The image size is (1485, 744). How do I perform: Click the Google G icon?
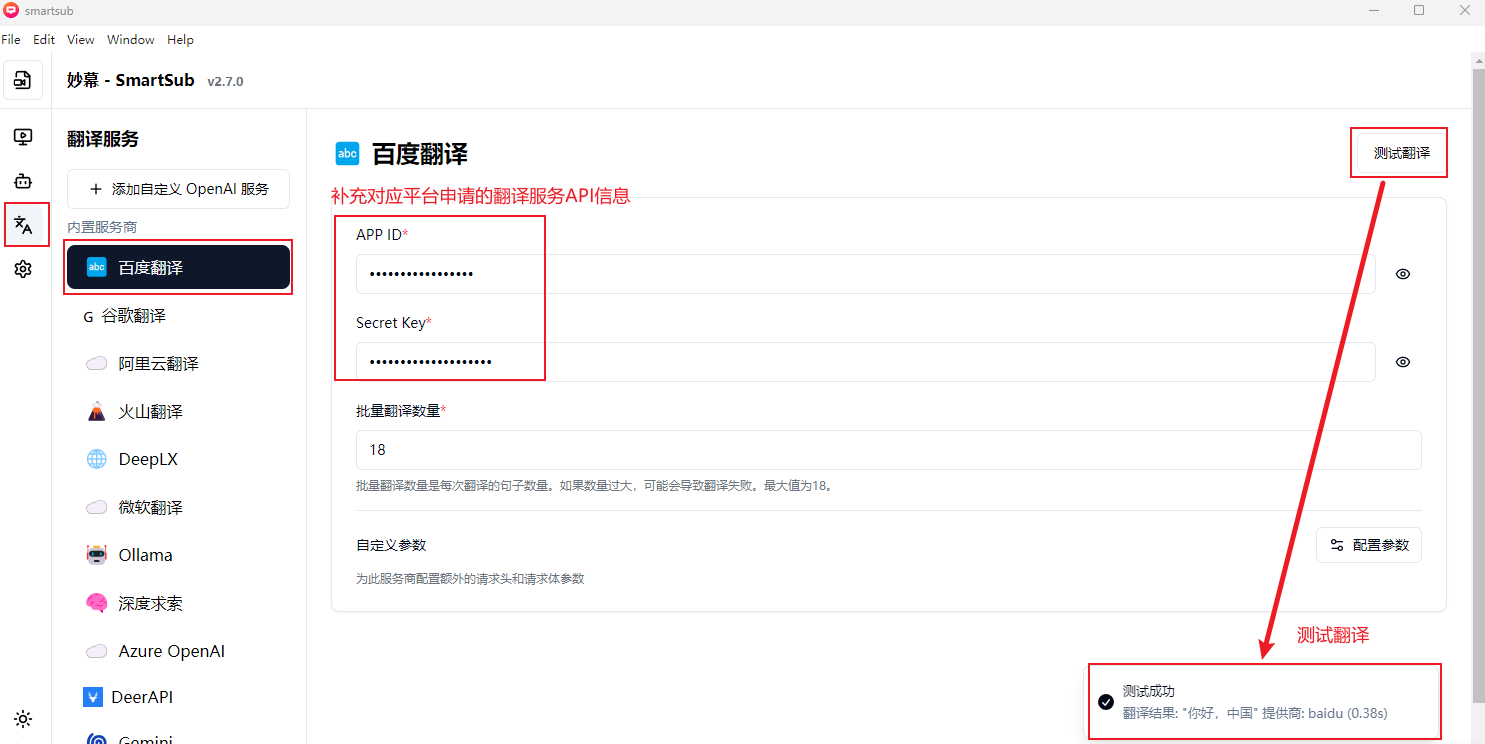click(88, 316)
